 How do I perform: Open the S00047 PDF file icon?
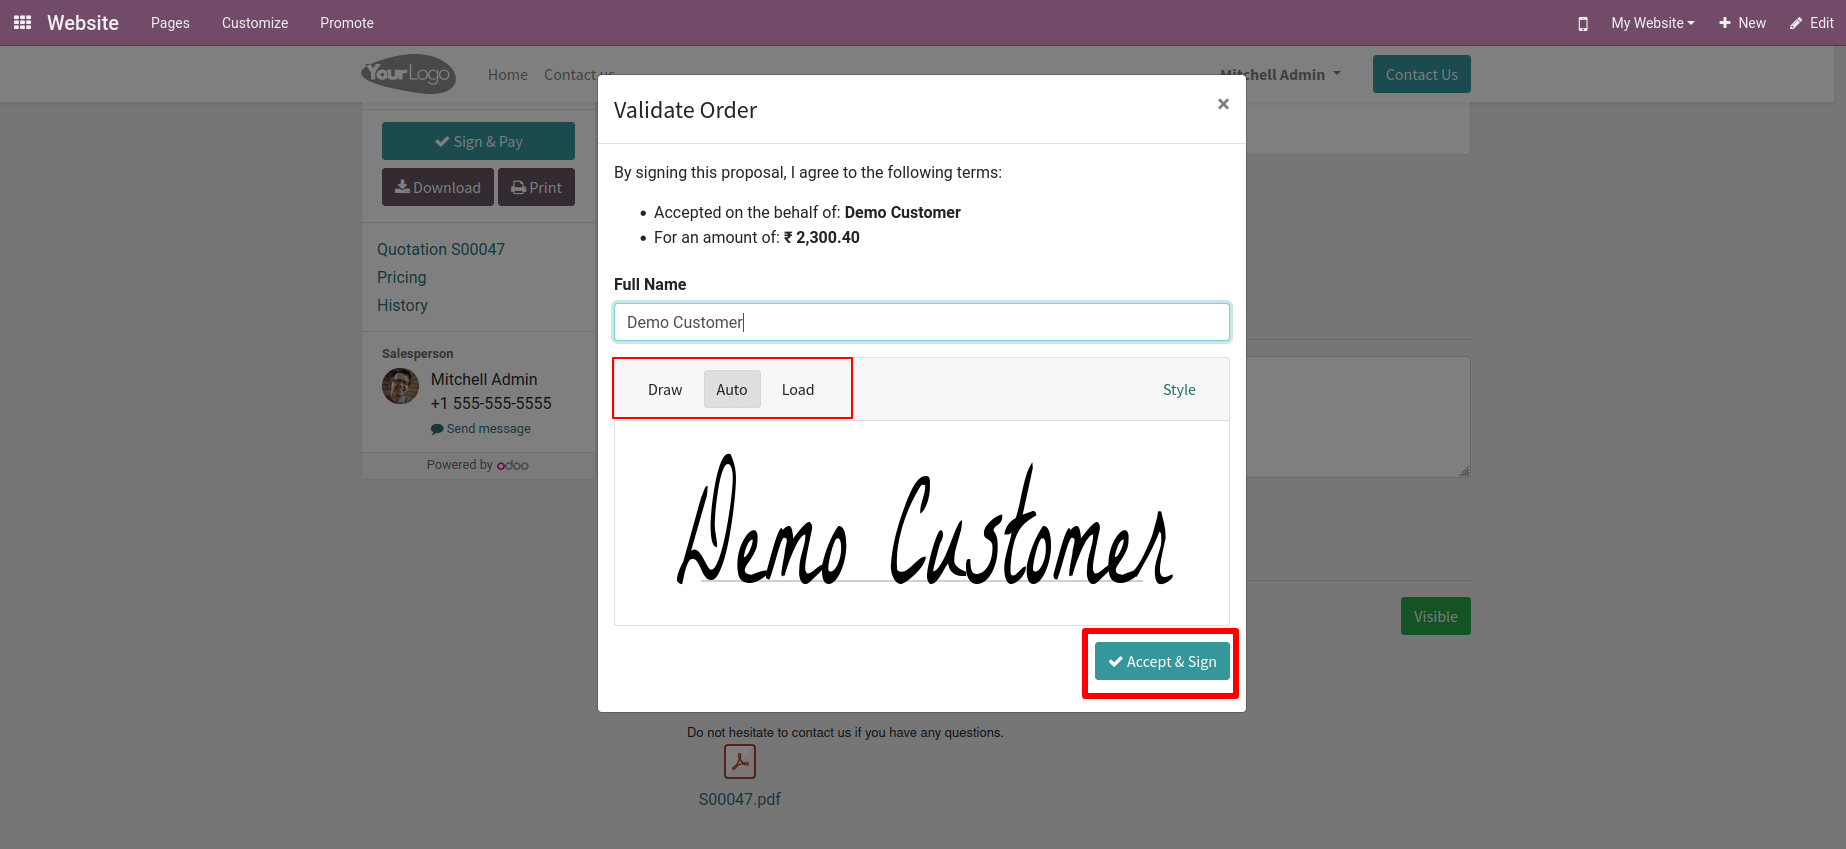[740, 762]
